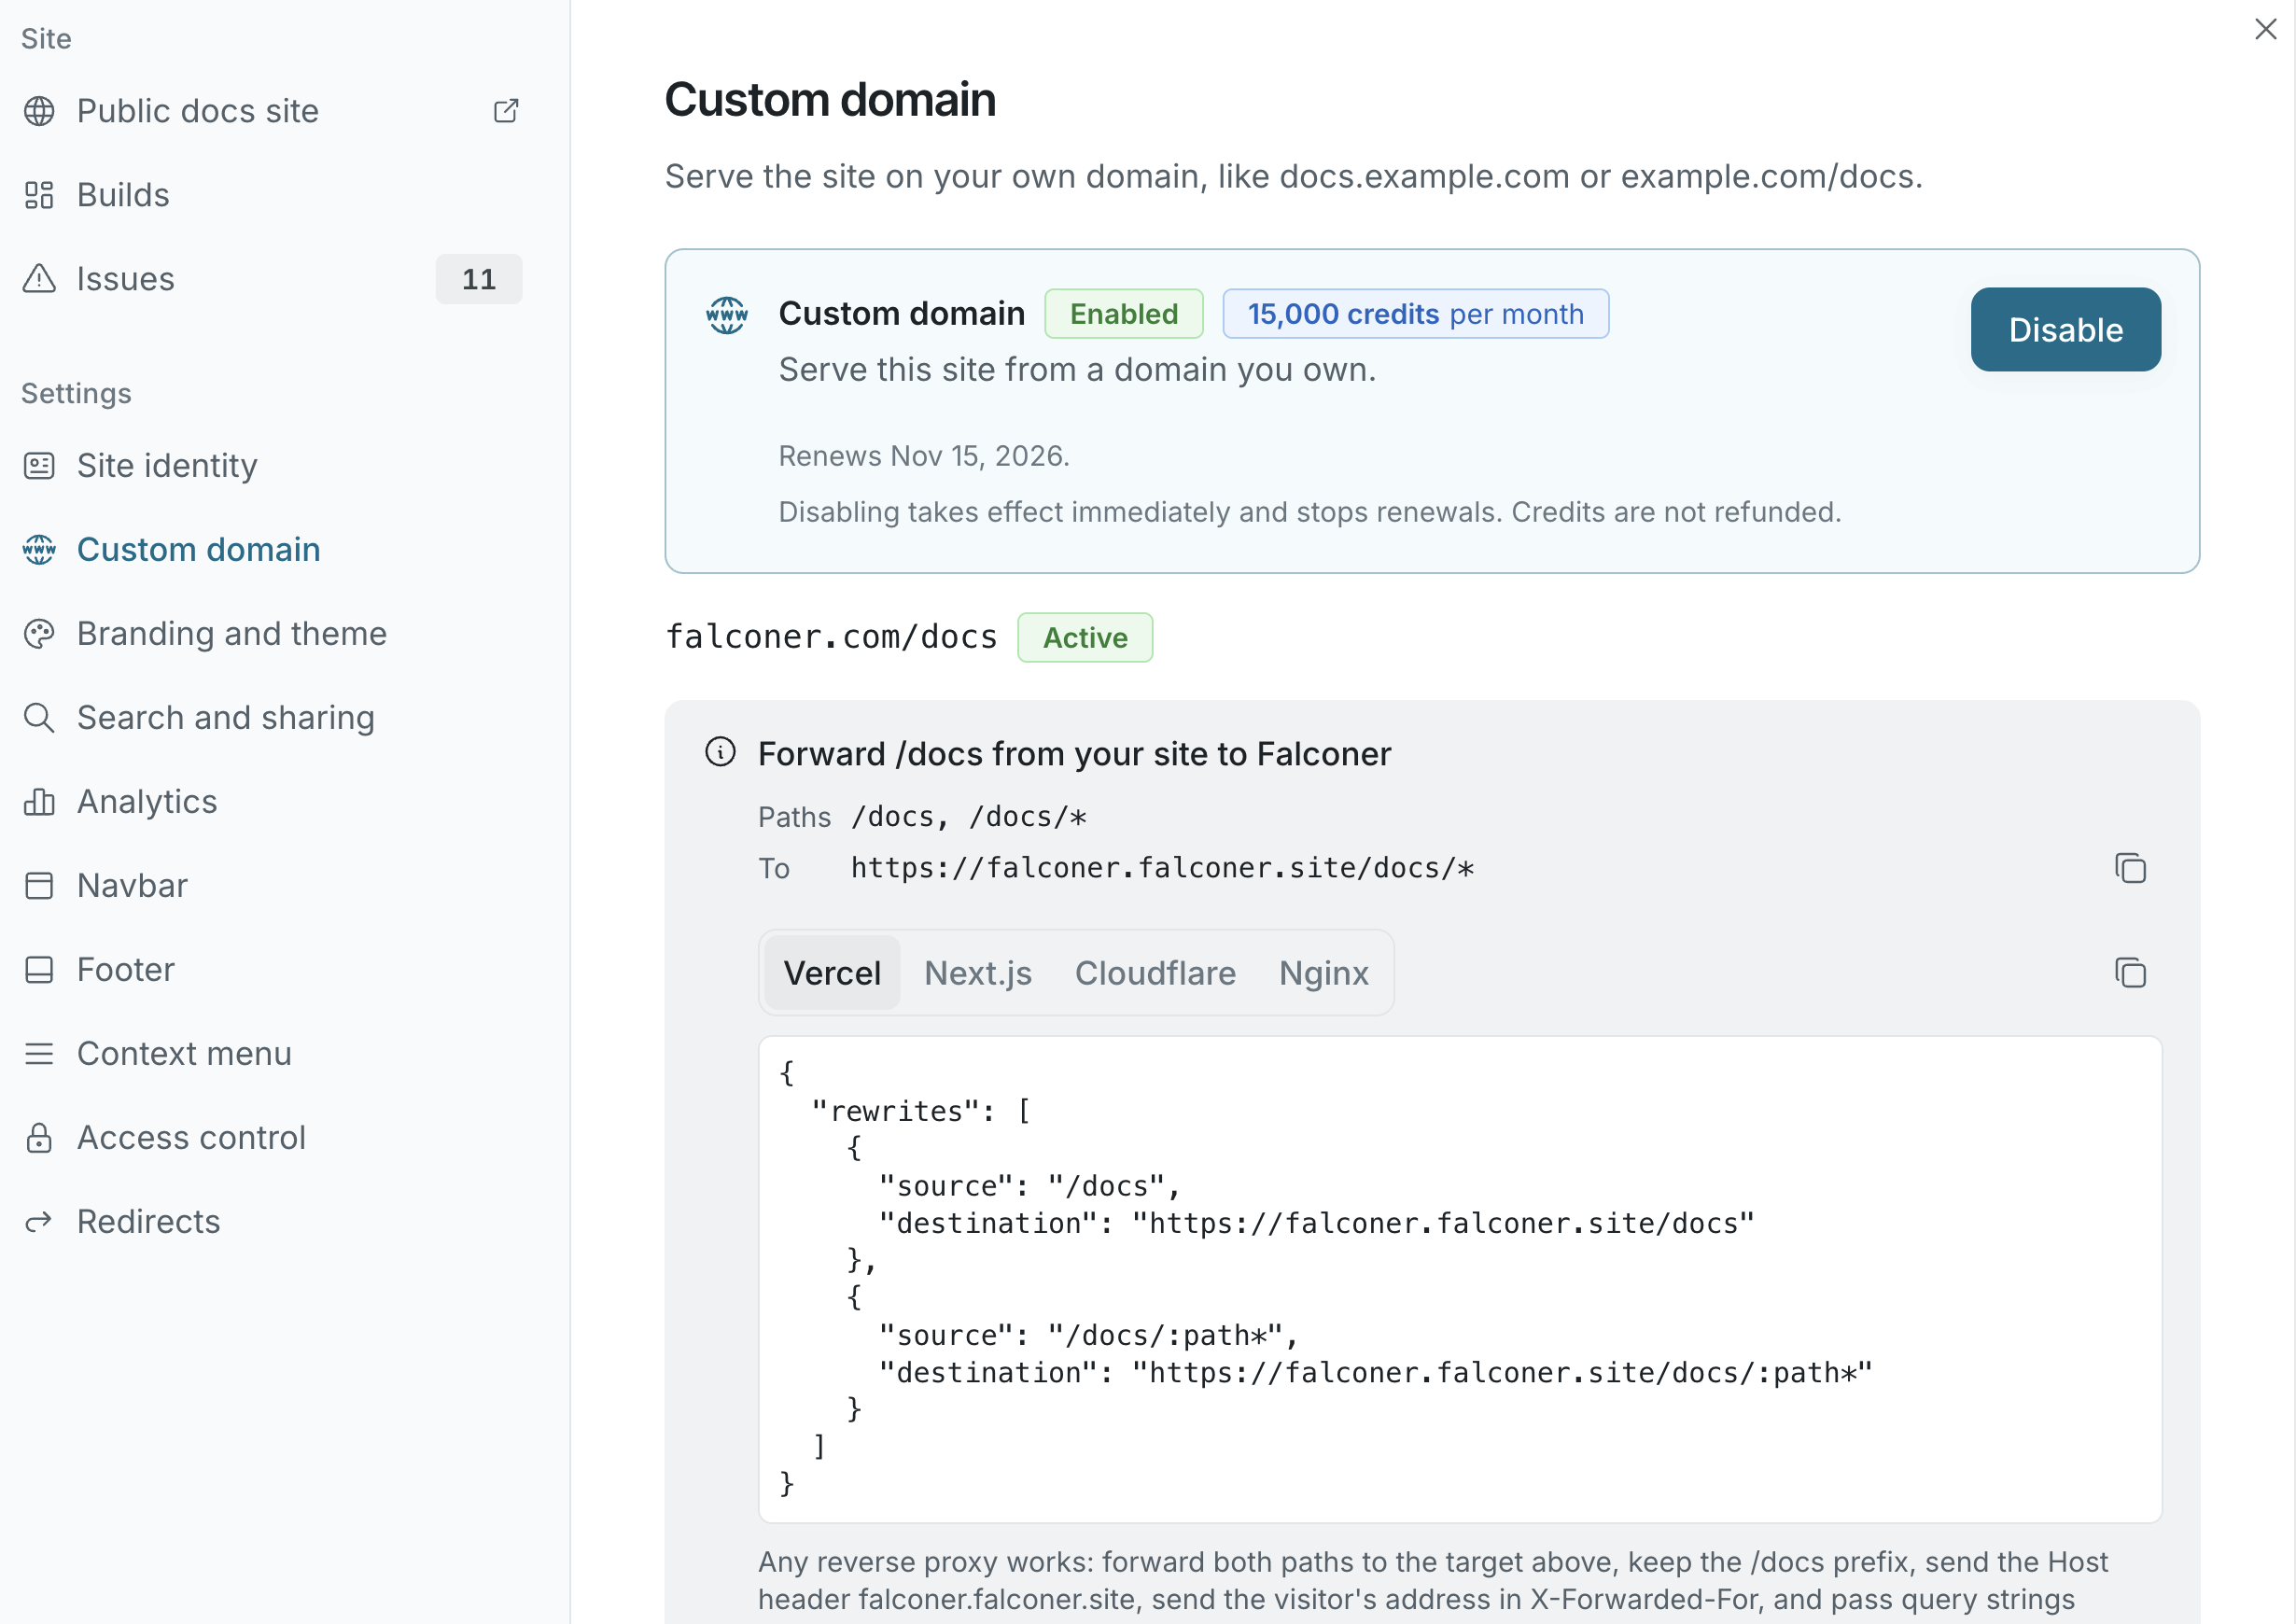This screenshot has height=1624, width=2296.
Task: Switch to the Next.js tab
Action: (978, 973)
